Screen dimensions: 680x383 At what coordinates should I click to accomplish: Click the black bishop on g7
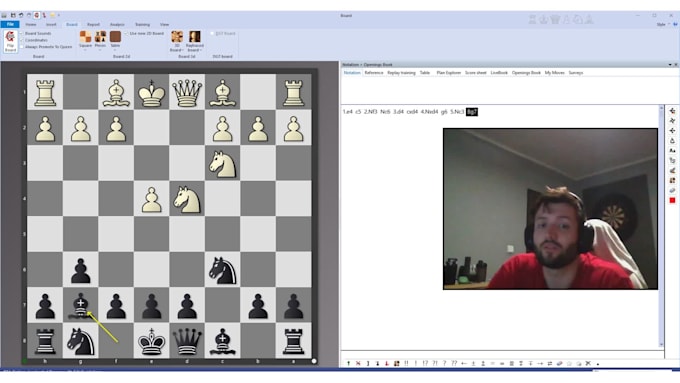(x=80, y=306)
